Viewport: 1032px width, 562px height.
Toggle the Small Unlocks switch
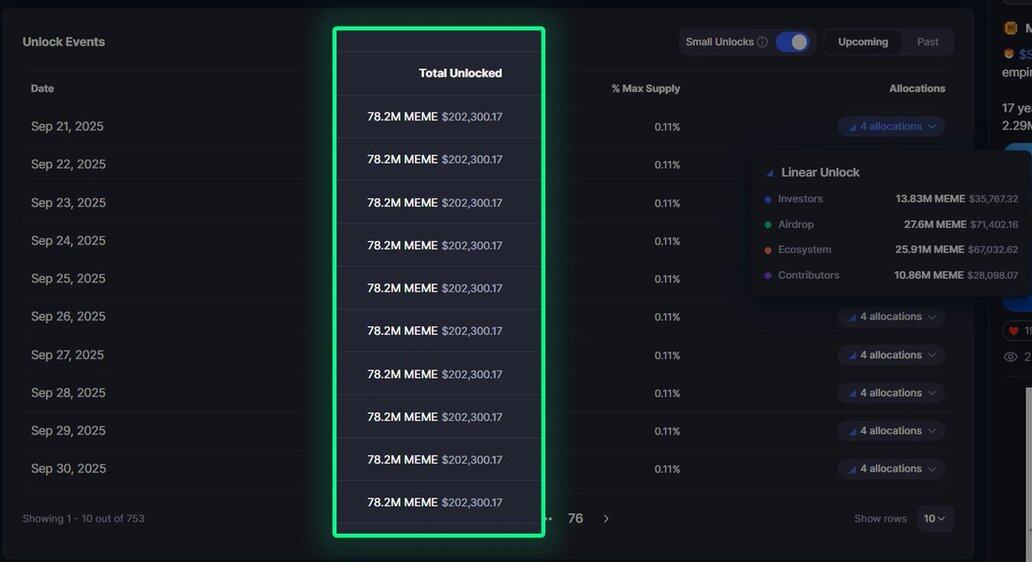tap(792, 42)
